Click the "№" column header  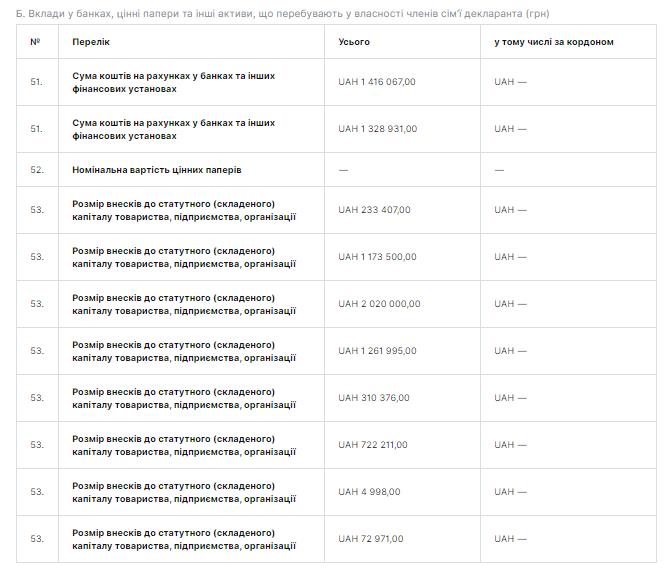point(36,42)
